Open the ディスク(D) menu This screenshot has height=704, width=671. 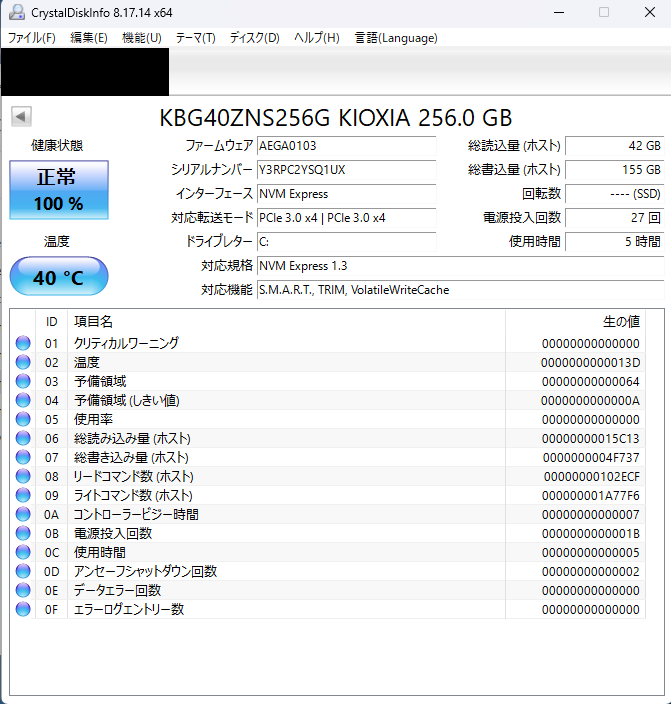point(255,38)
